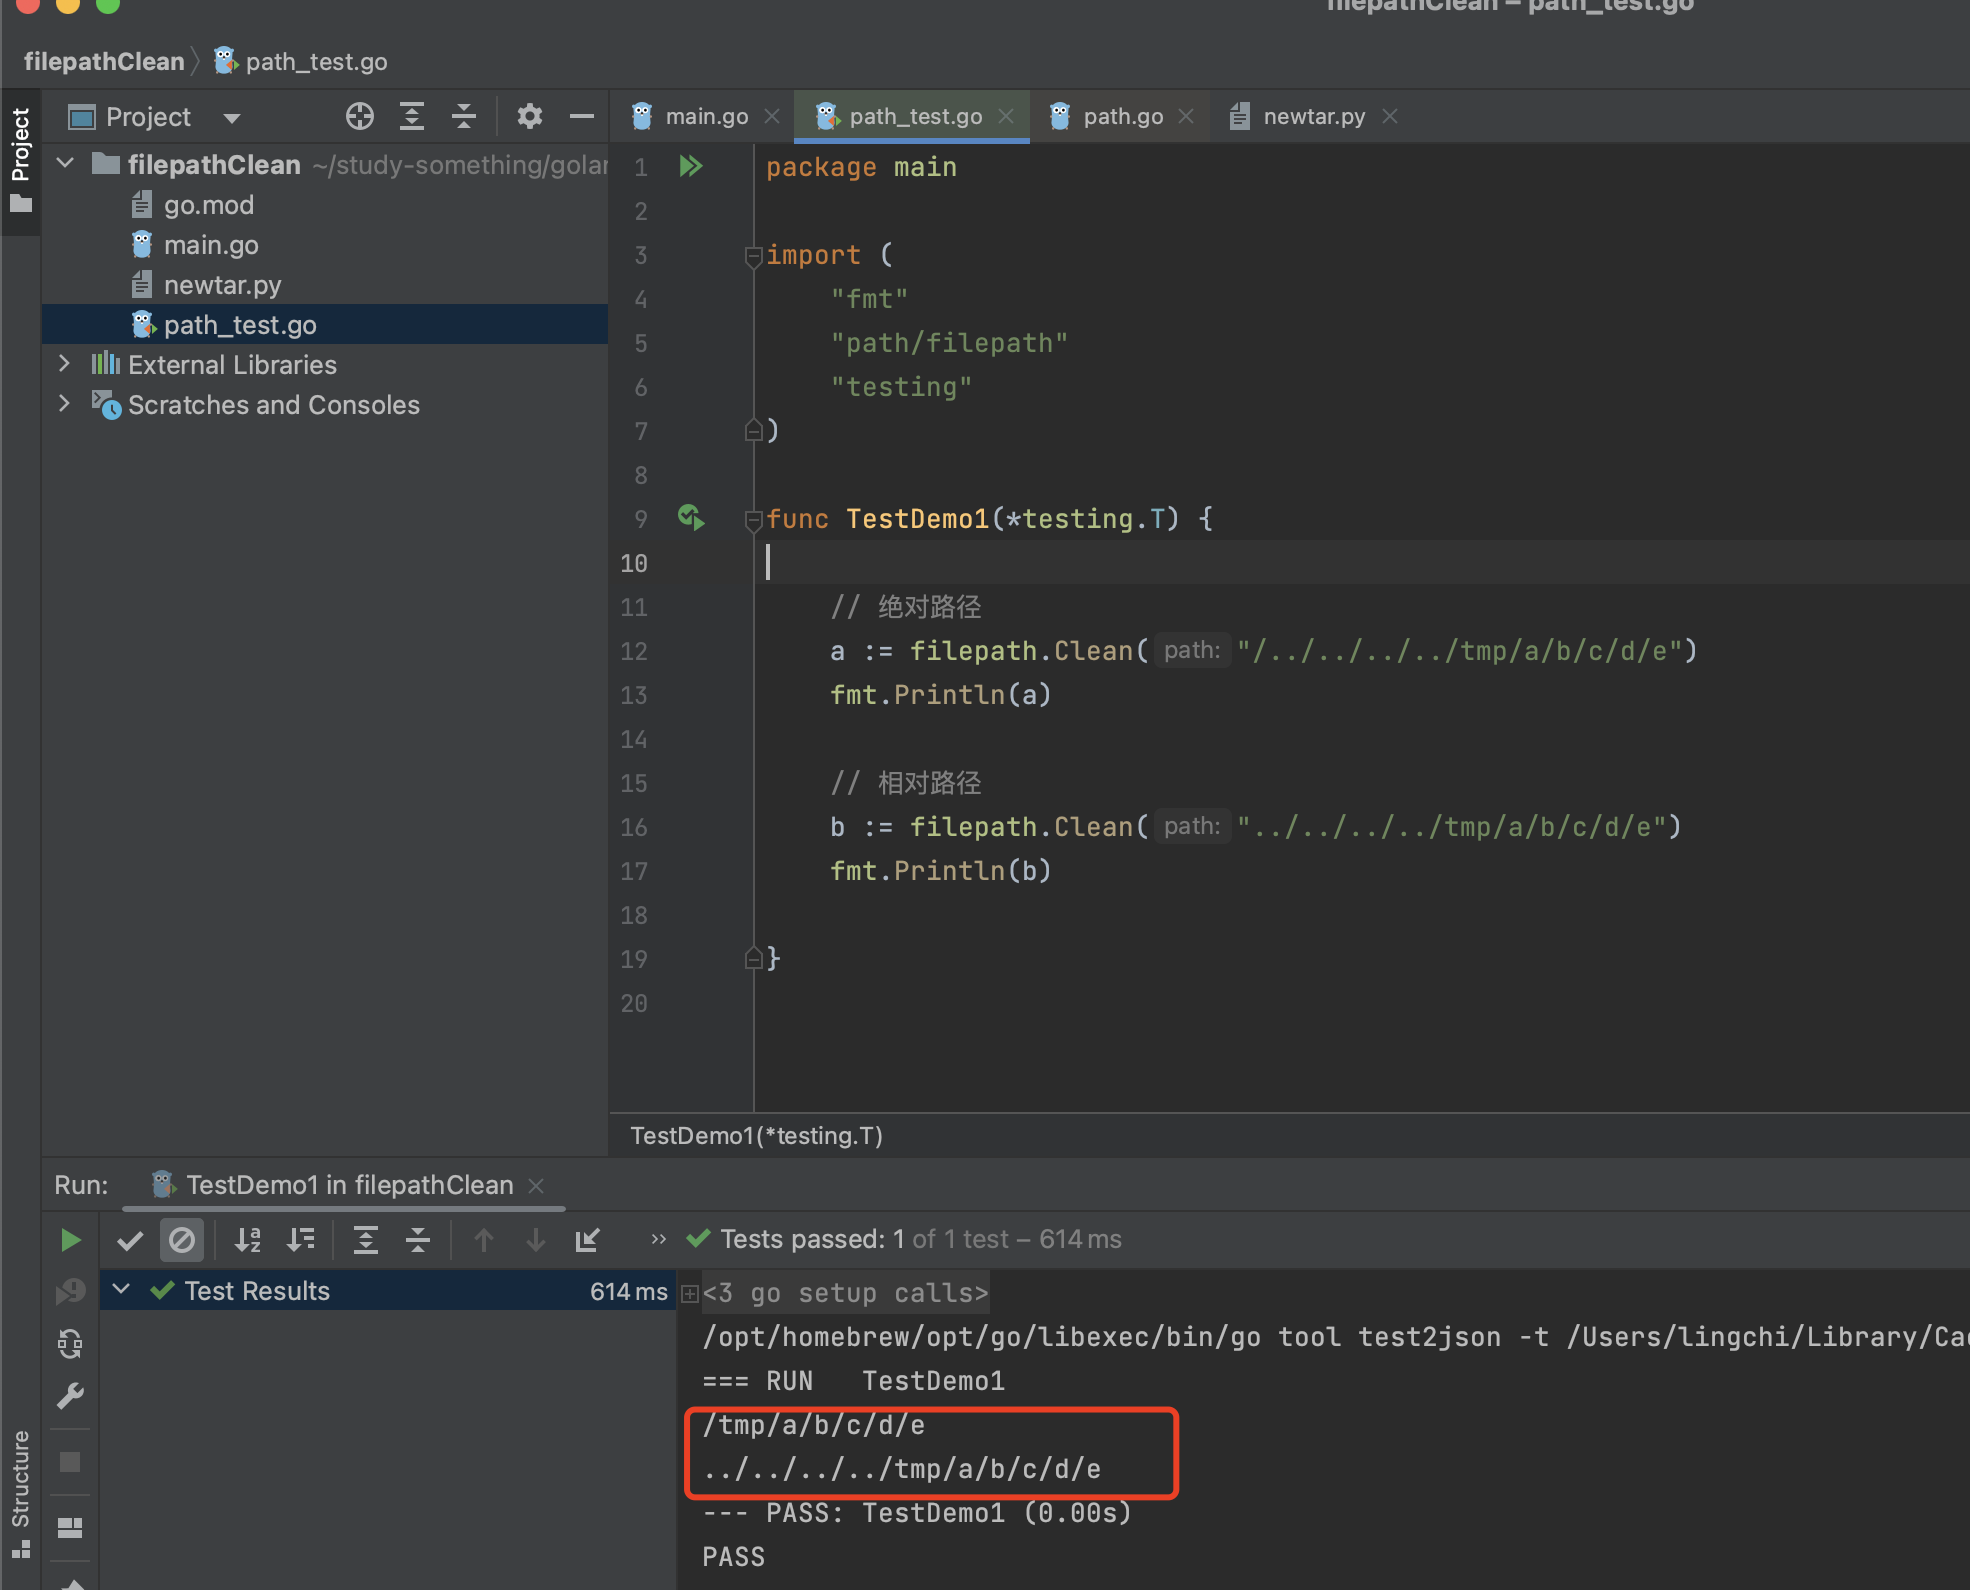The width and height of the screenshot is (1970, 1590).
Task: Switch to the newtar.py editor tab
Action: point(1313,117)
